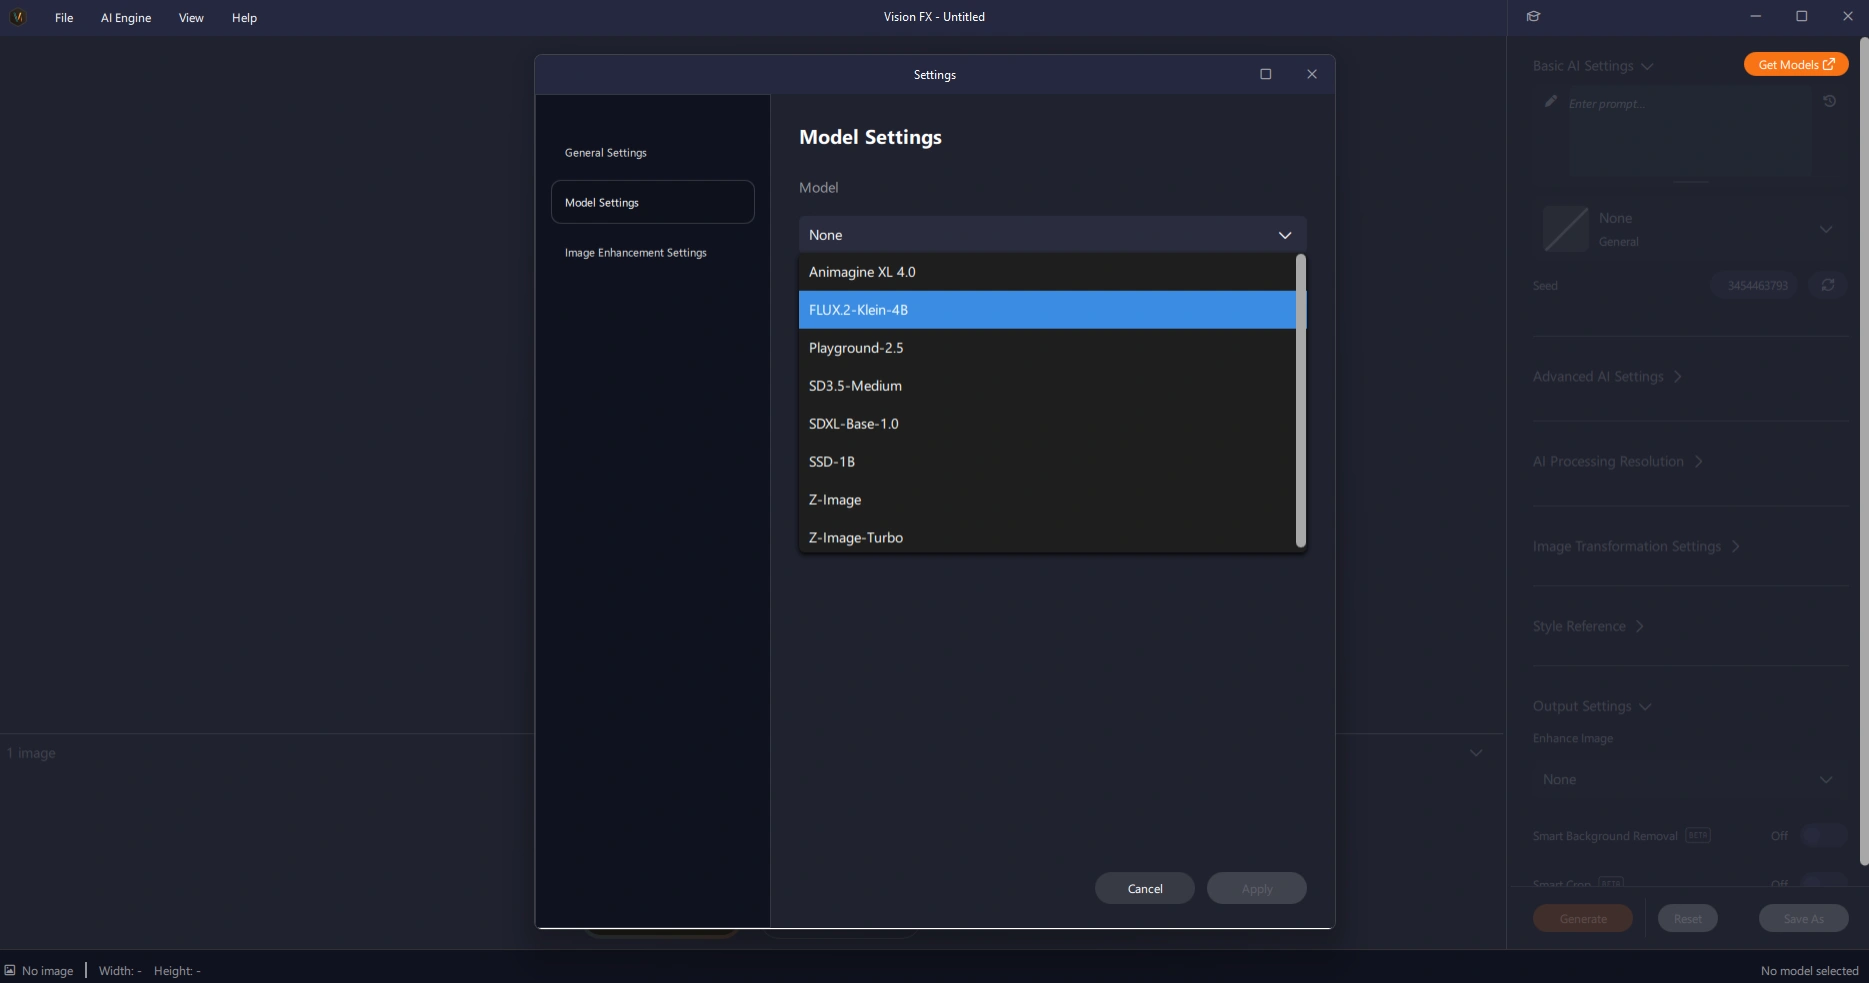This screenshot has width=1869, height=983.
Task: Click 'No model selected' status text
Action: 1809,971
